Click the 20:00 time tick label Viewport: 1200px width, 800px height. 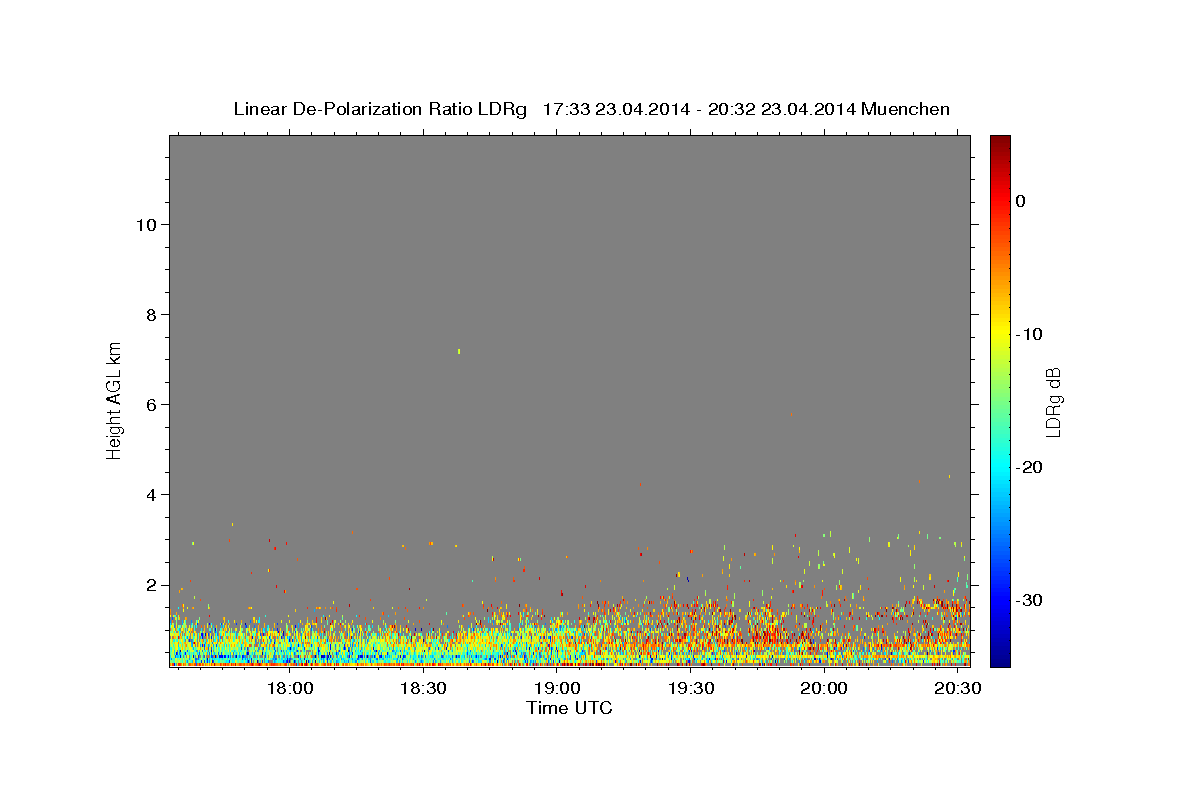click(x=824, y=689)
